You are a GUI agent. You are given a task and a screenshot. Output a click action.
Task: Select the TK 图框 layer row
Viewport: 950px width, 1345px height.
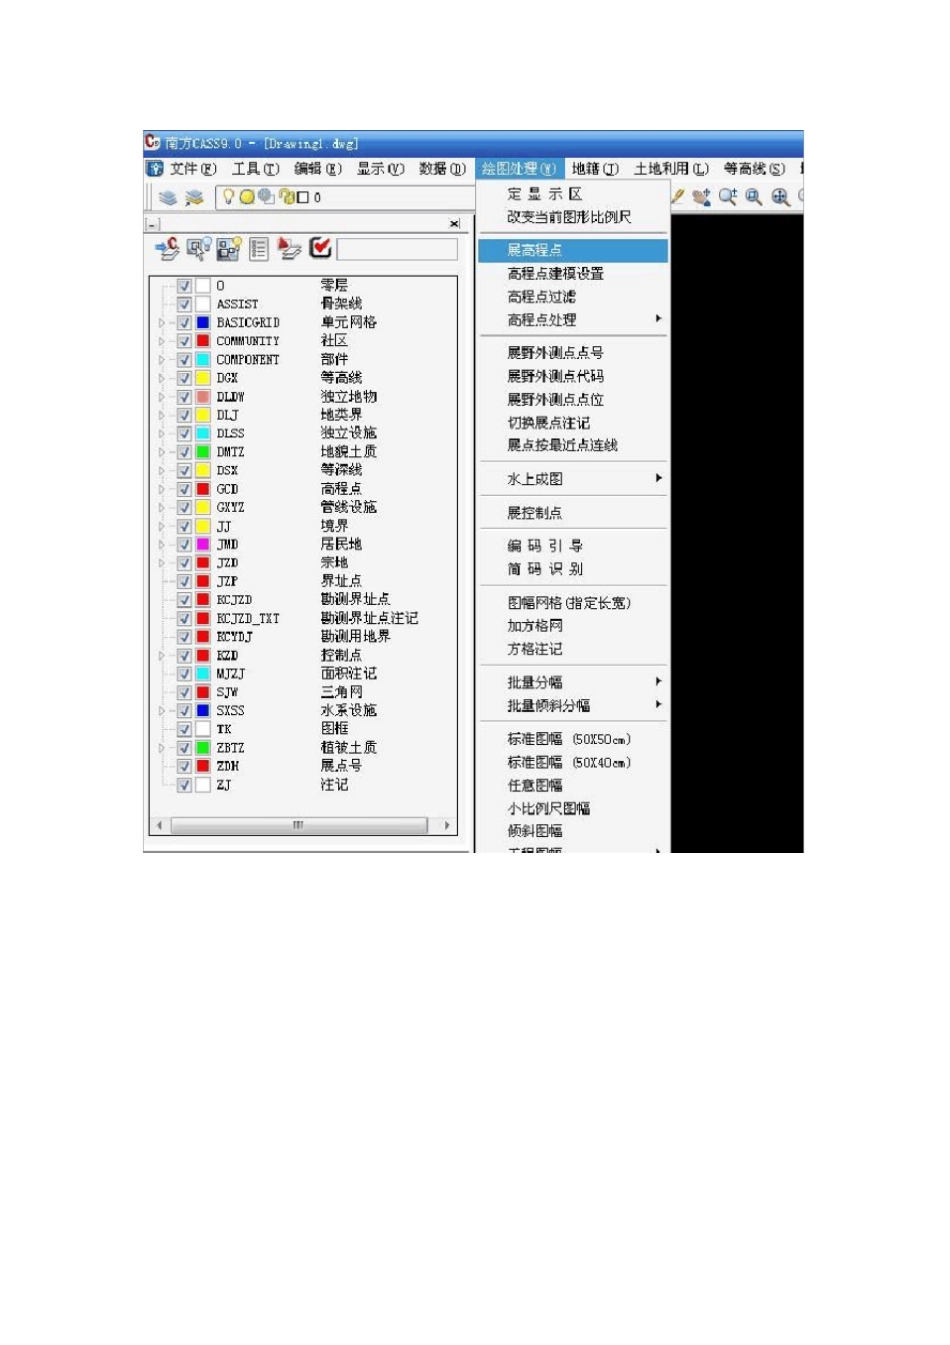305,730
